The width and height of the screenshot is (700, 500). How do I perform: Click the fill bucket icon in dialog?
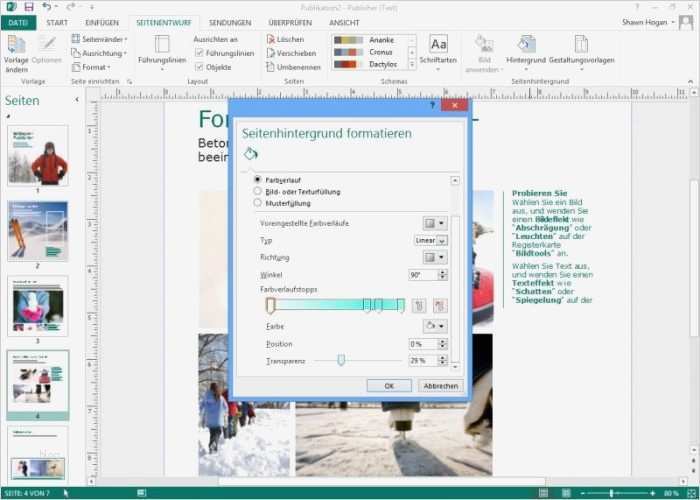[x=250, y=154]
